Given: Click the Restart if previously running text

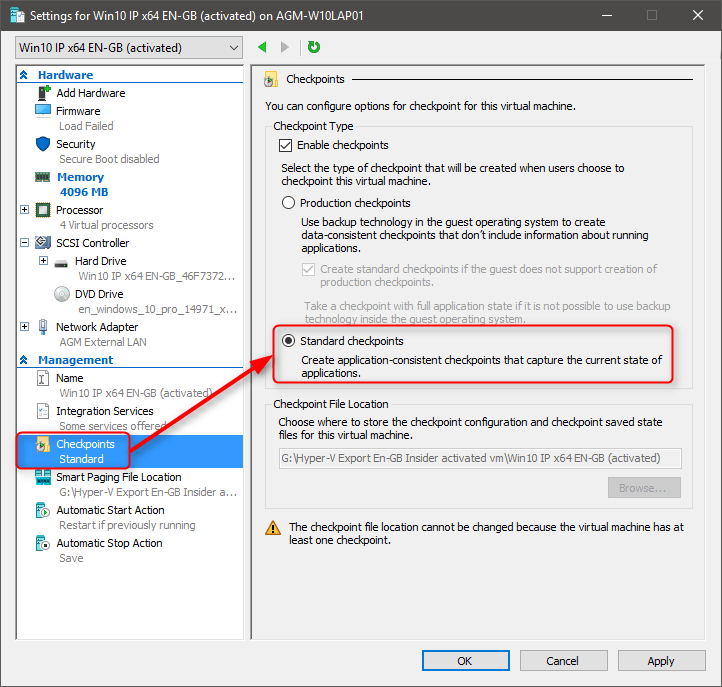Looking at the screenshot, I should (x=127, y=525).
